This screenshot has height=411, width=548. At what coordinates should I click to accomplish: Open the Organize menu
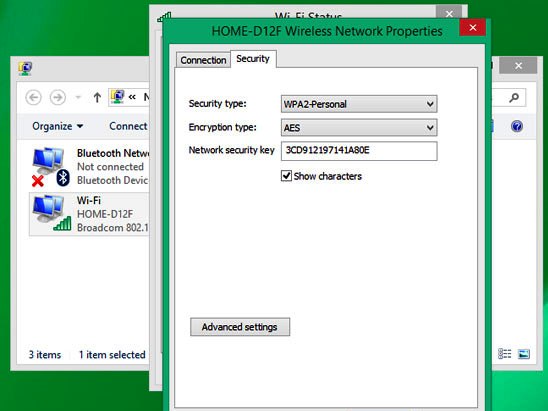coord(58,126)
